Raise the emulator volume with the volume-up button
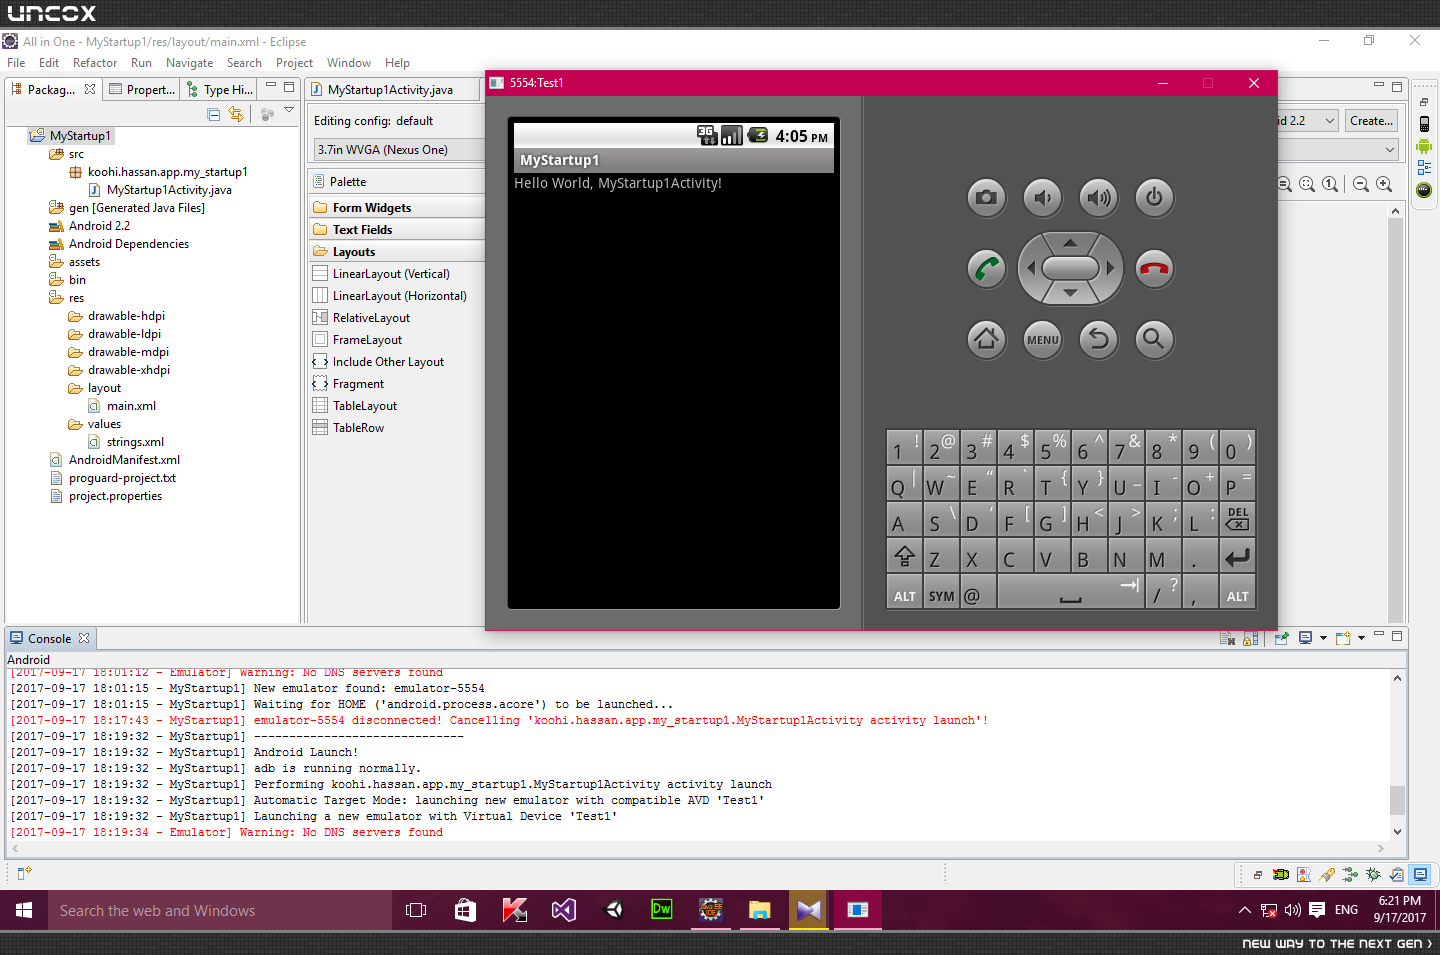 1098,198
